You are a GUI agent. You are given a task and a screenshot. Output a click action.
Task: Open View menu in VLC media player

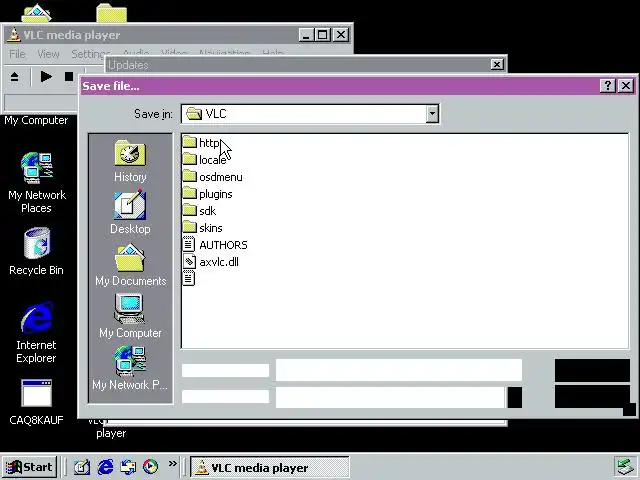(48, 54)
